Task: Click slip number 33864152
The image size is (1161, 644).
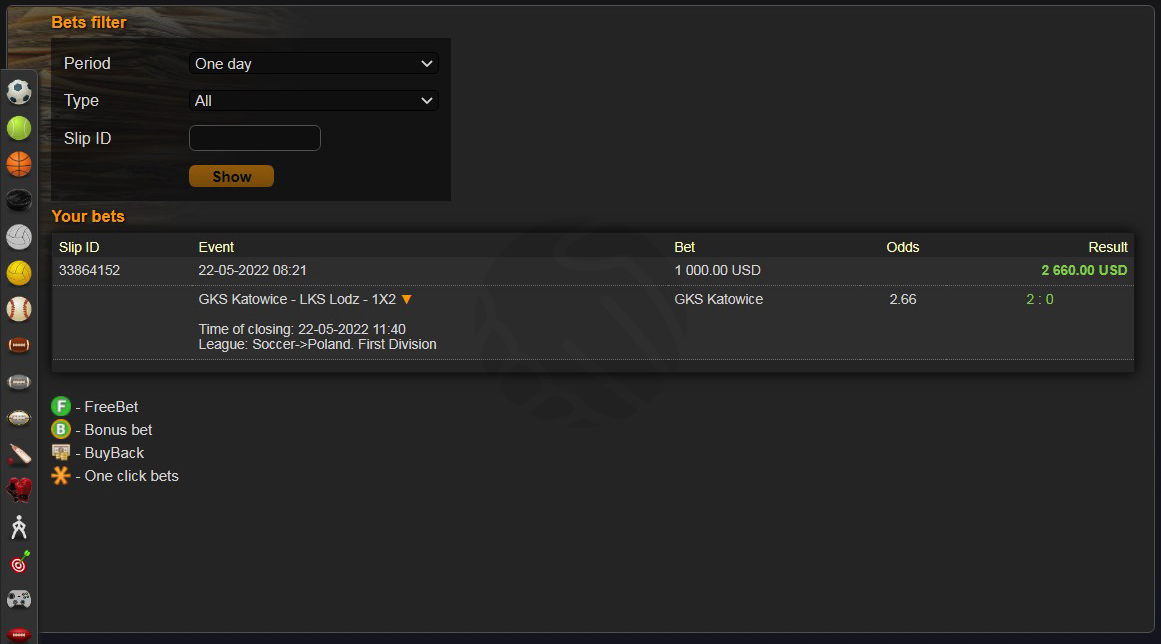Action: tap(90, 270)
